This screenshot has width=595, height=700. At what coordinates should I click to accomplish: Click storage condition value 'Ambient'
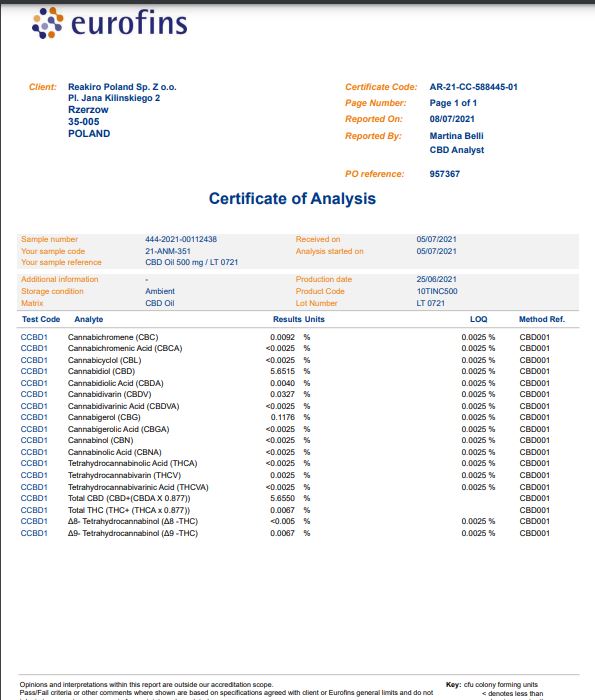160,292
